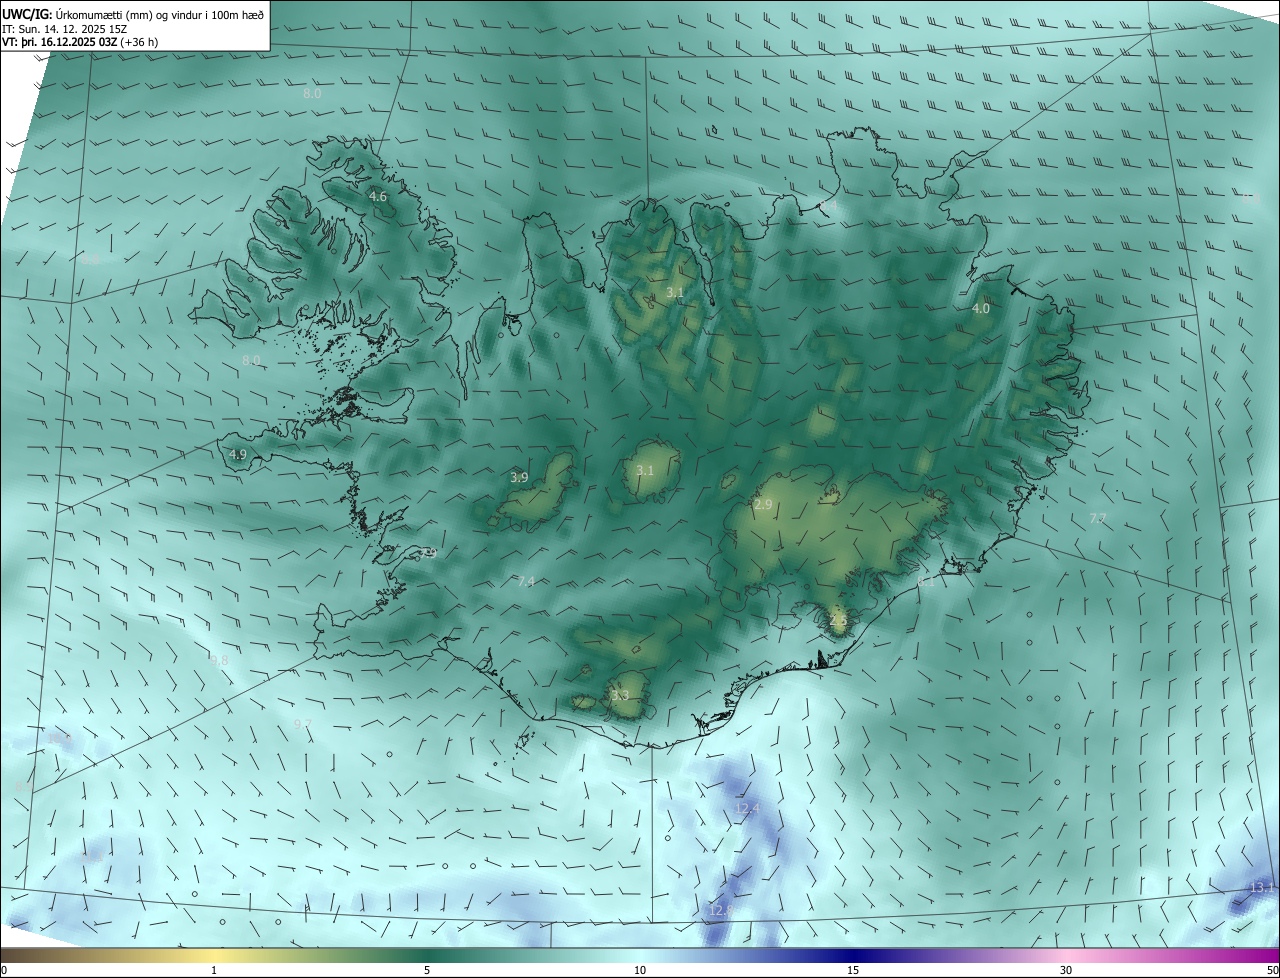The image size is (1280, 978).
Task: Click the '15' tick on the color scale
Action: [x=853, y=971]
